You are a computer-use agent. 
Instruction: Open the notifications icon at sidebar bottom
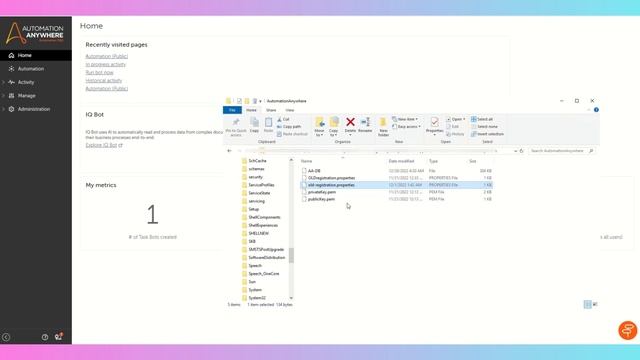(58, 337)
